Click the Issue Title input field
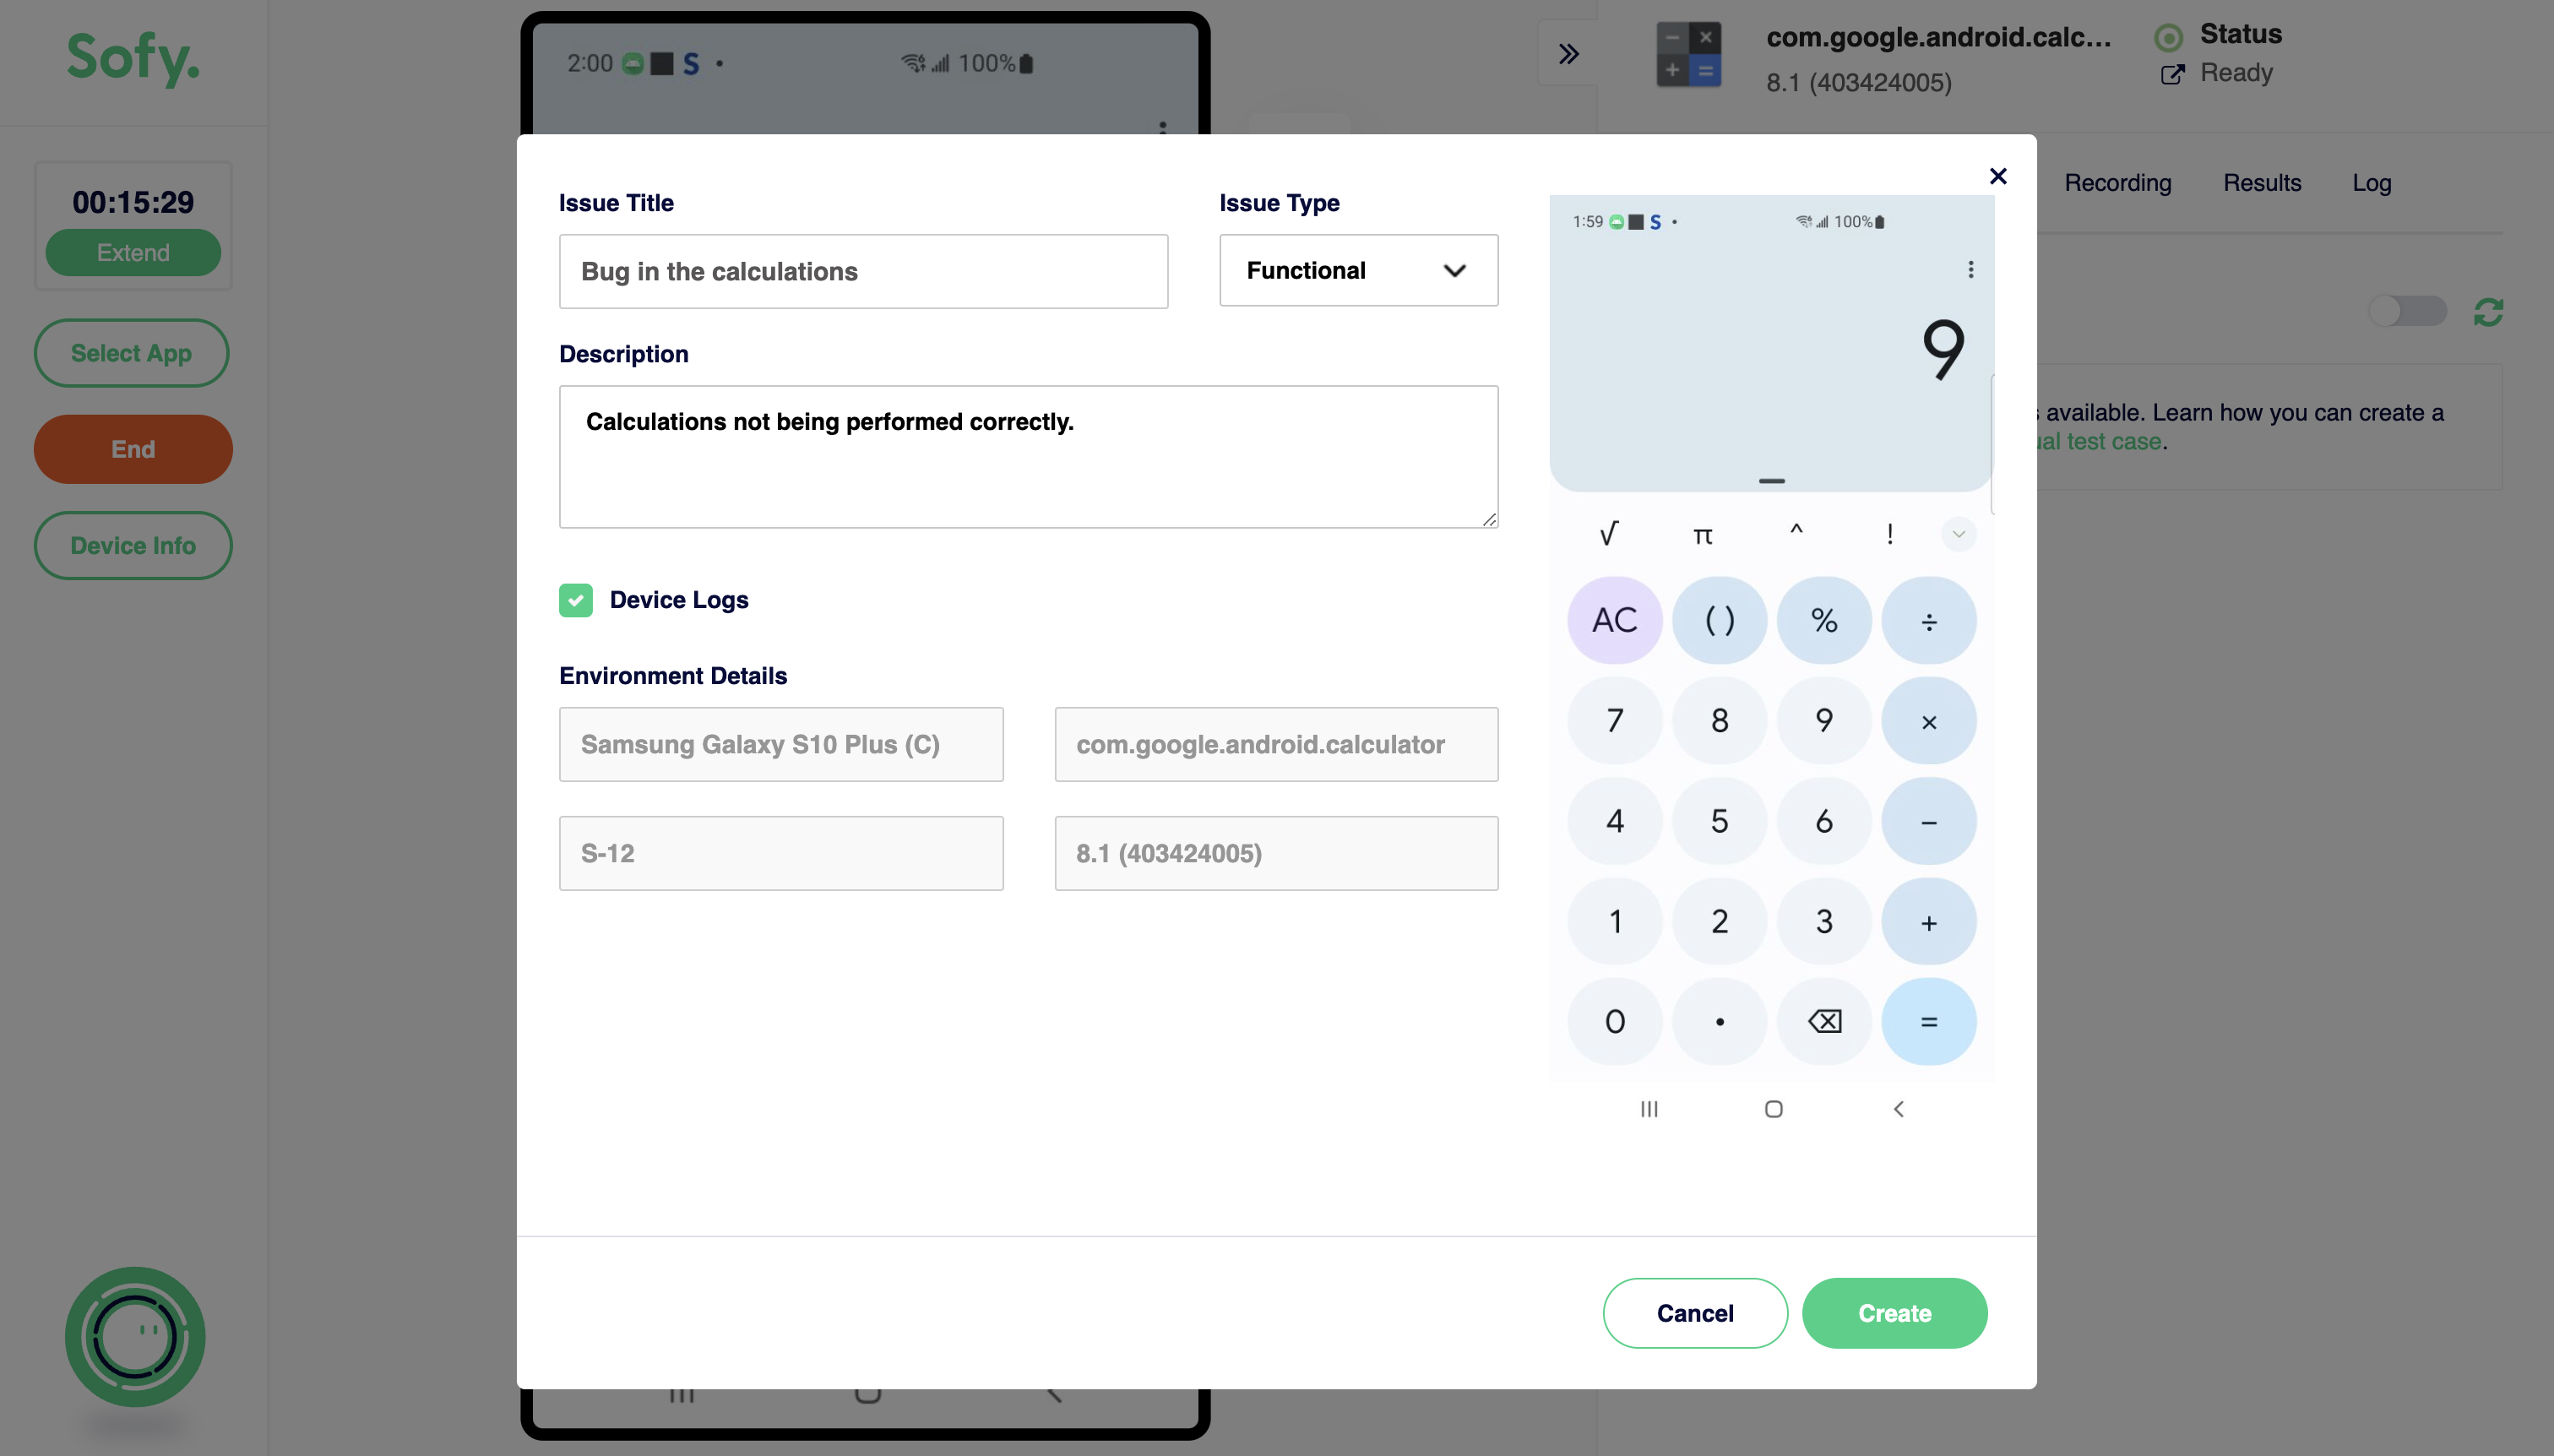This screenshot has height=1456, width=2554. click(863, 272)
